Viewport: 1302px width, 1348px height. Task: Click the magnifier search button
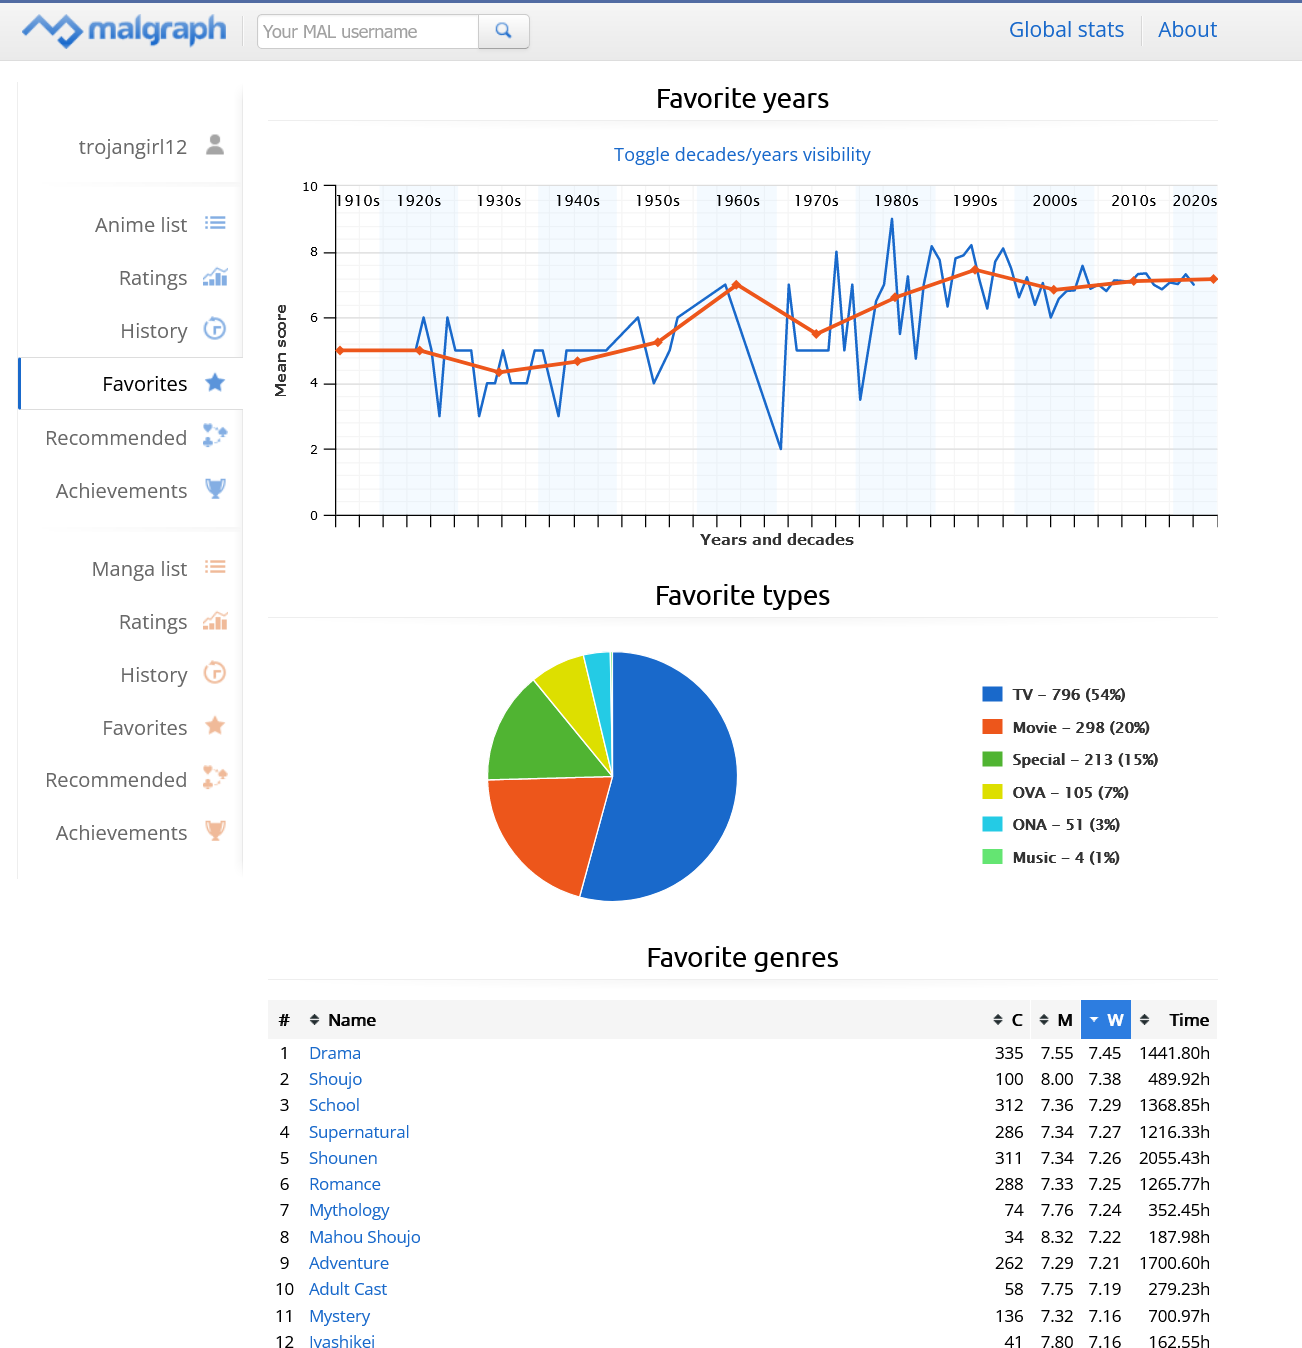click(503, 31)
